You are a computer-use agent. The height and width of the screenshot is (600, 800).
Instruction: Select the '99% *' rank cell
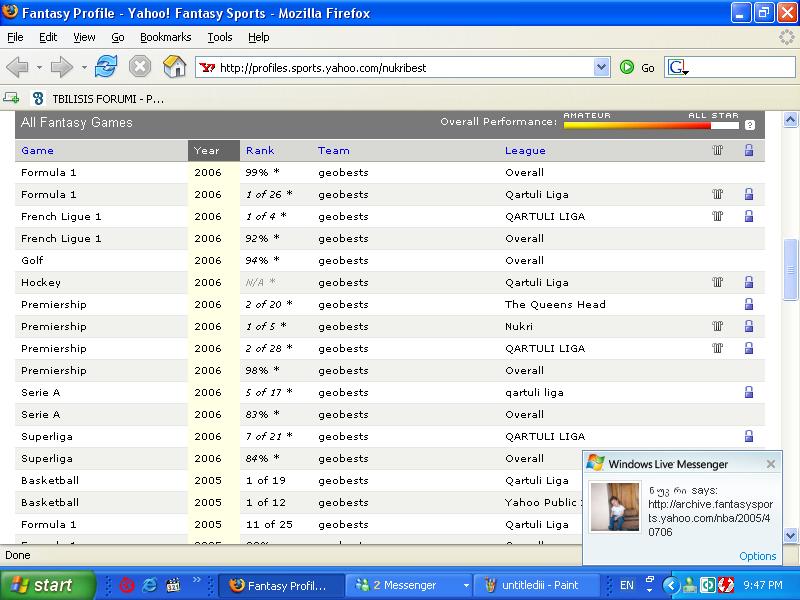pos(263,172)
